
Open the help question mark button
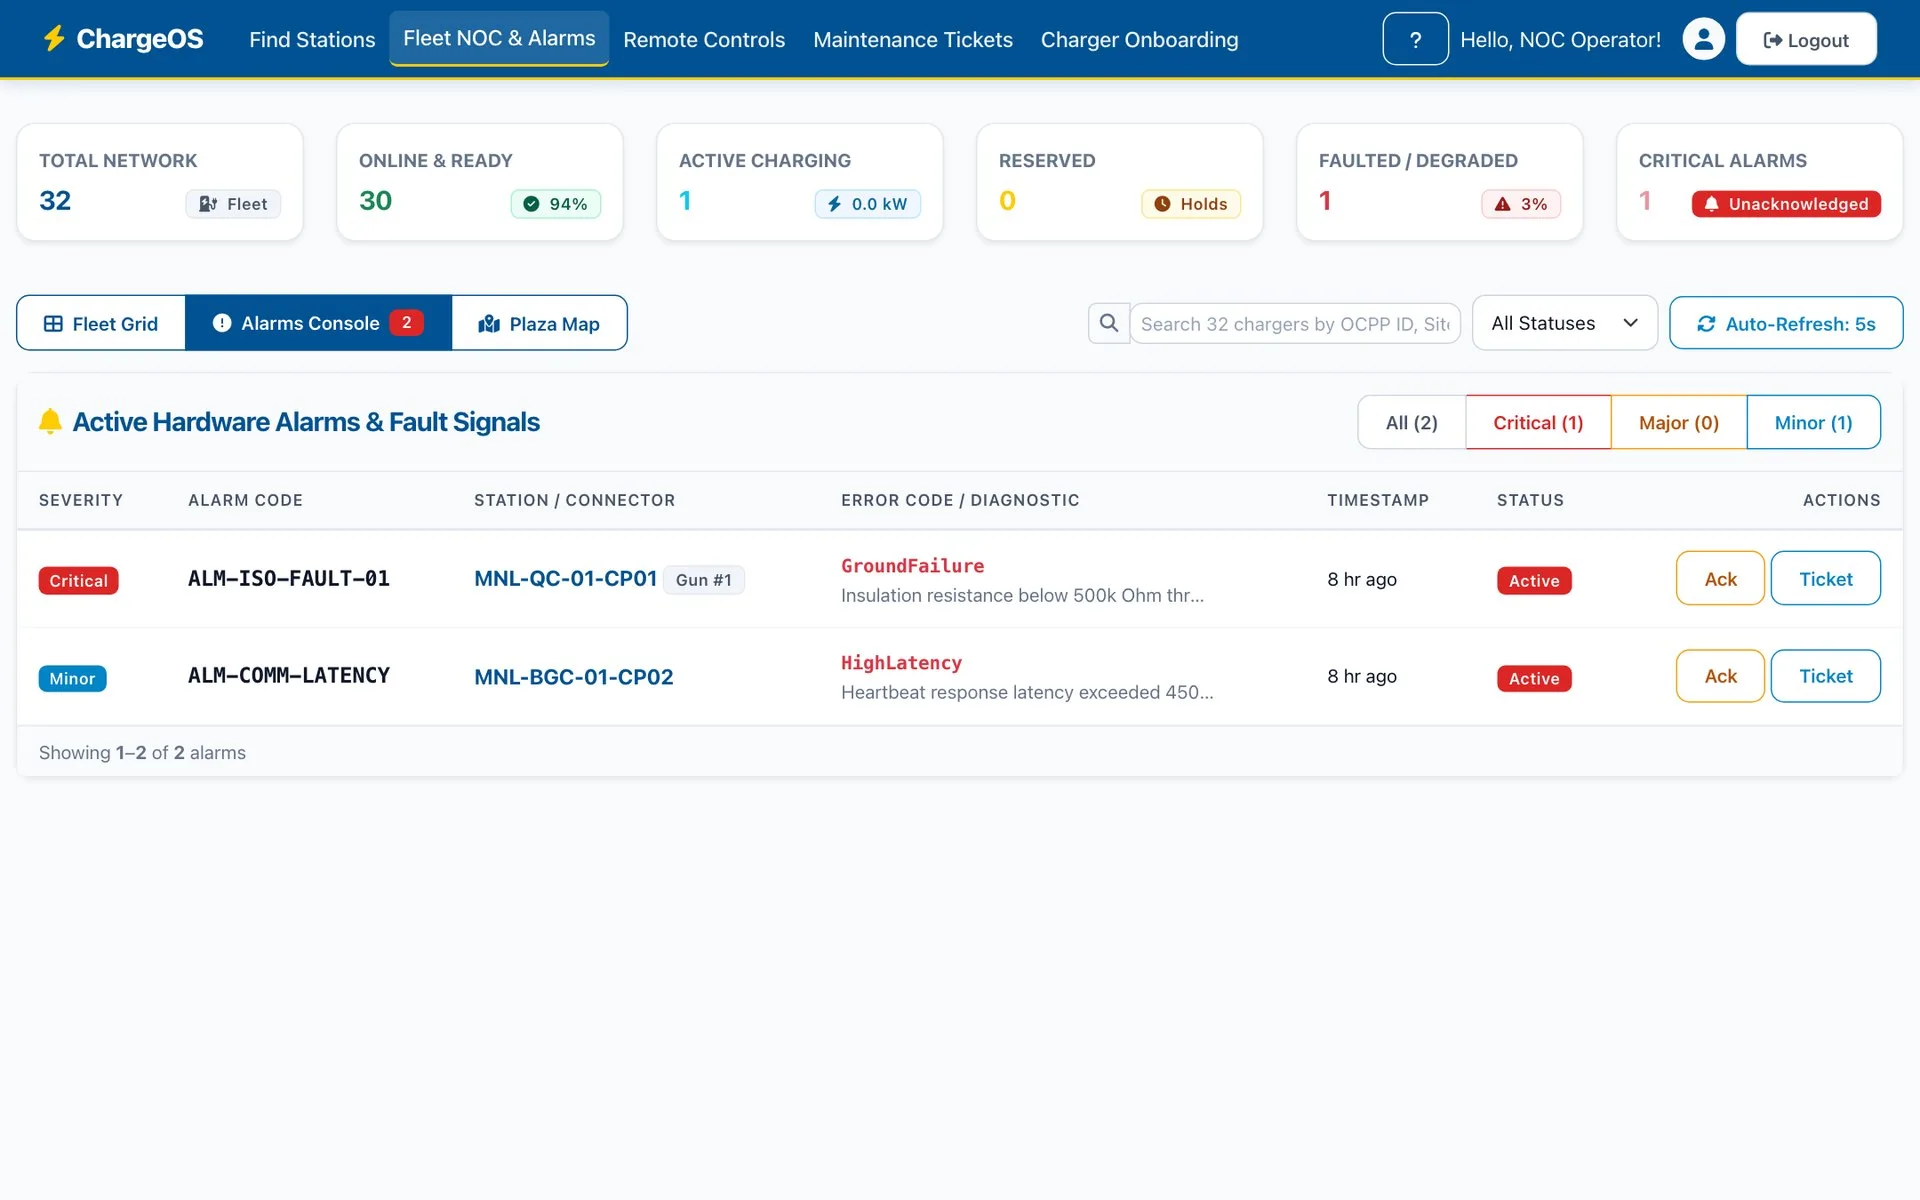(1415, 39)
